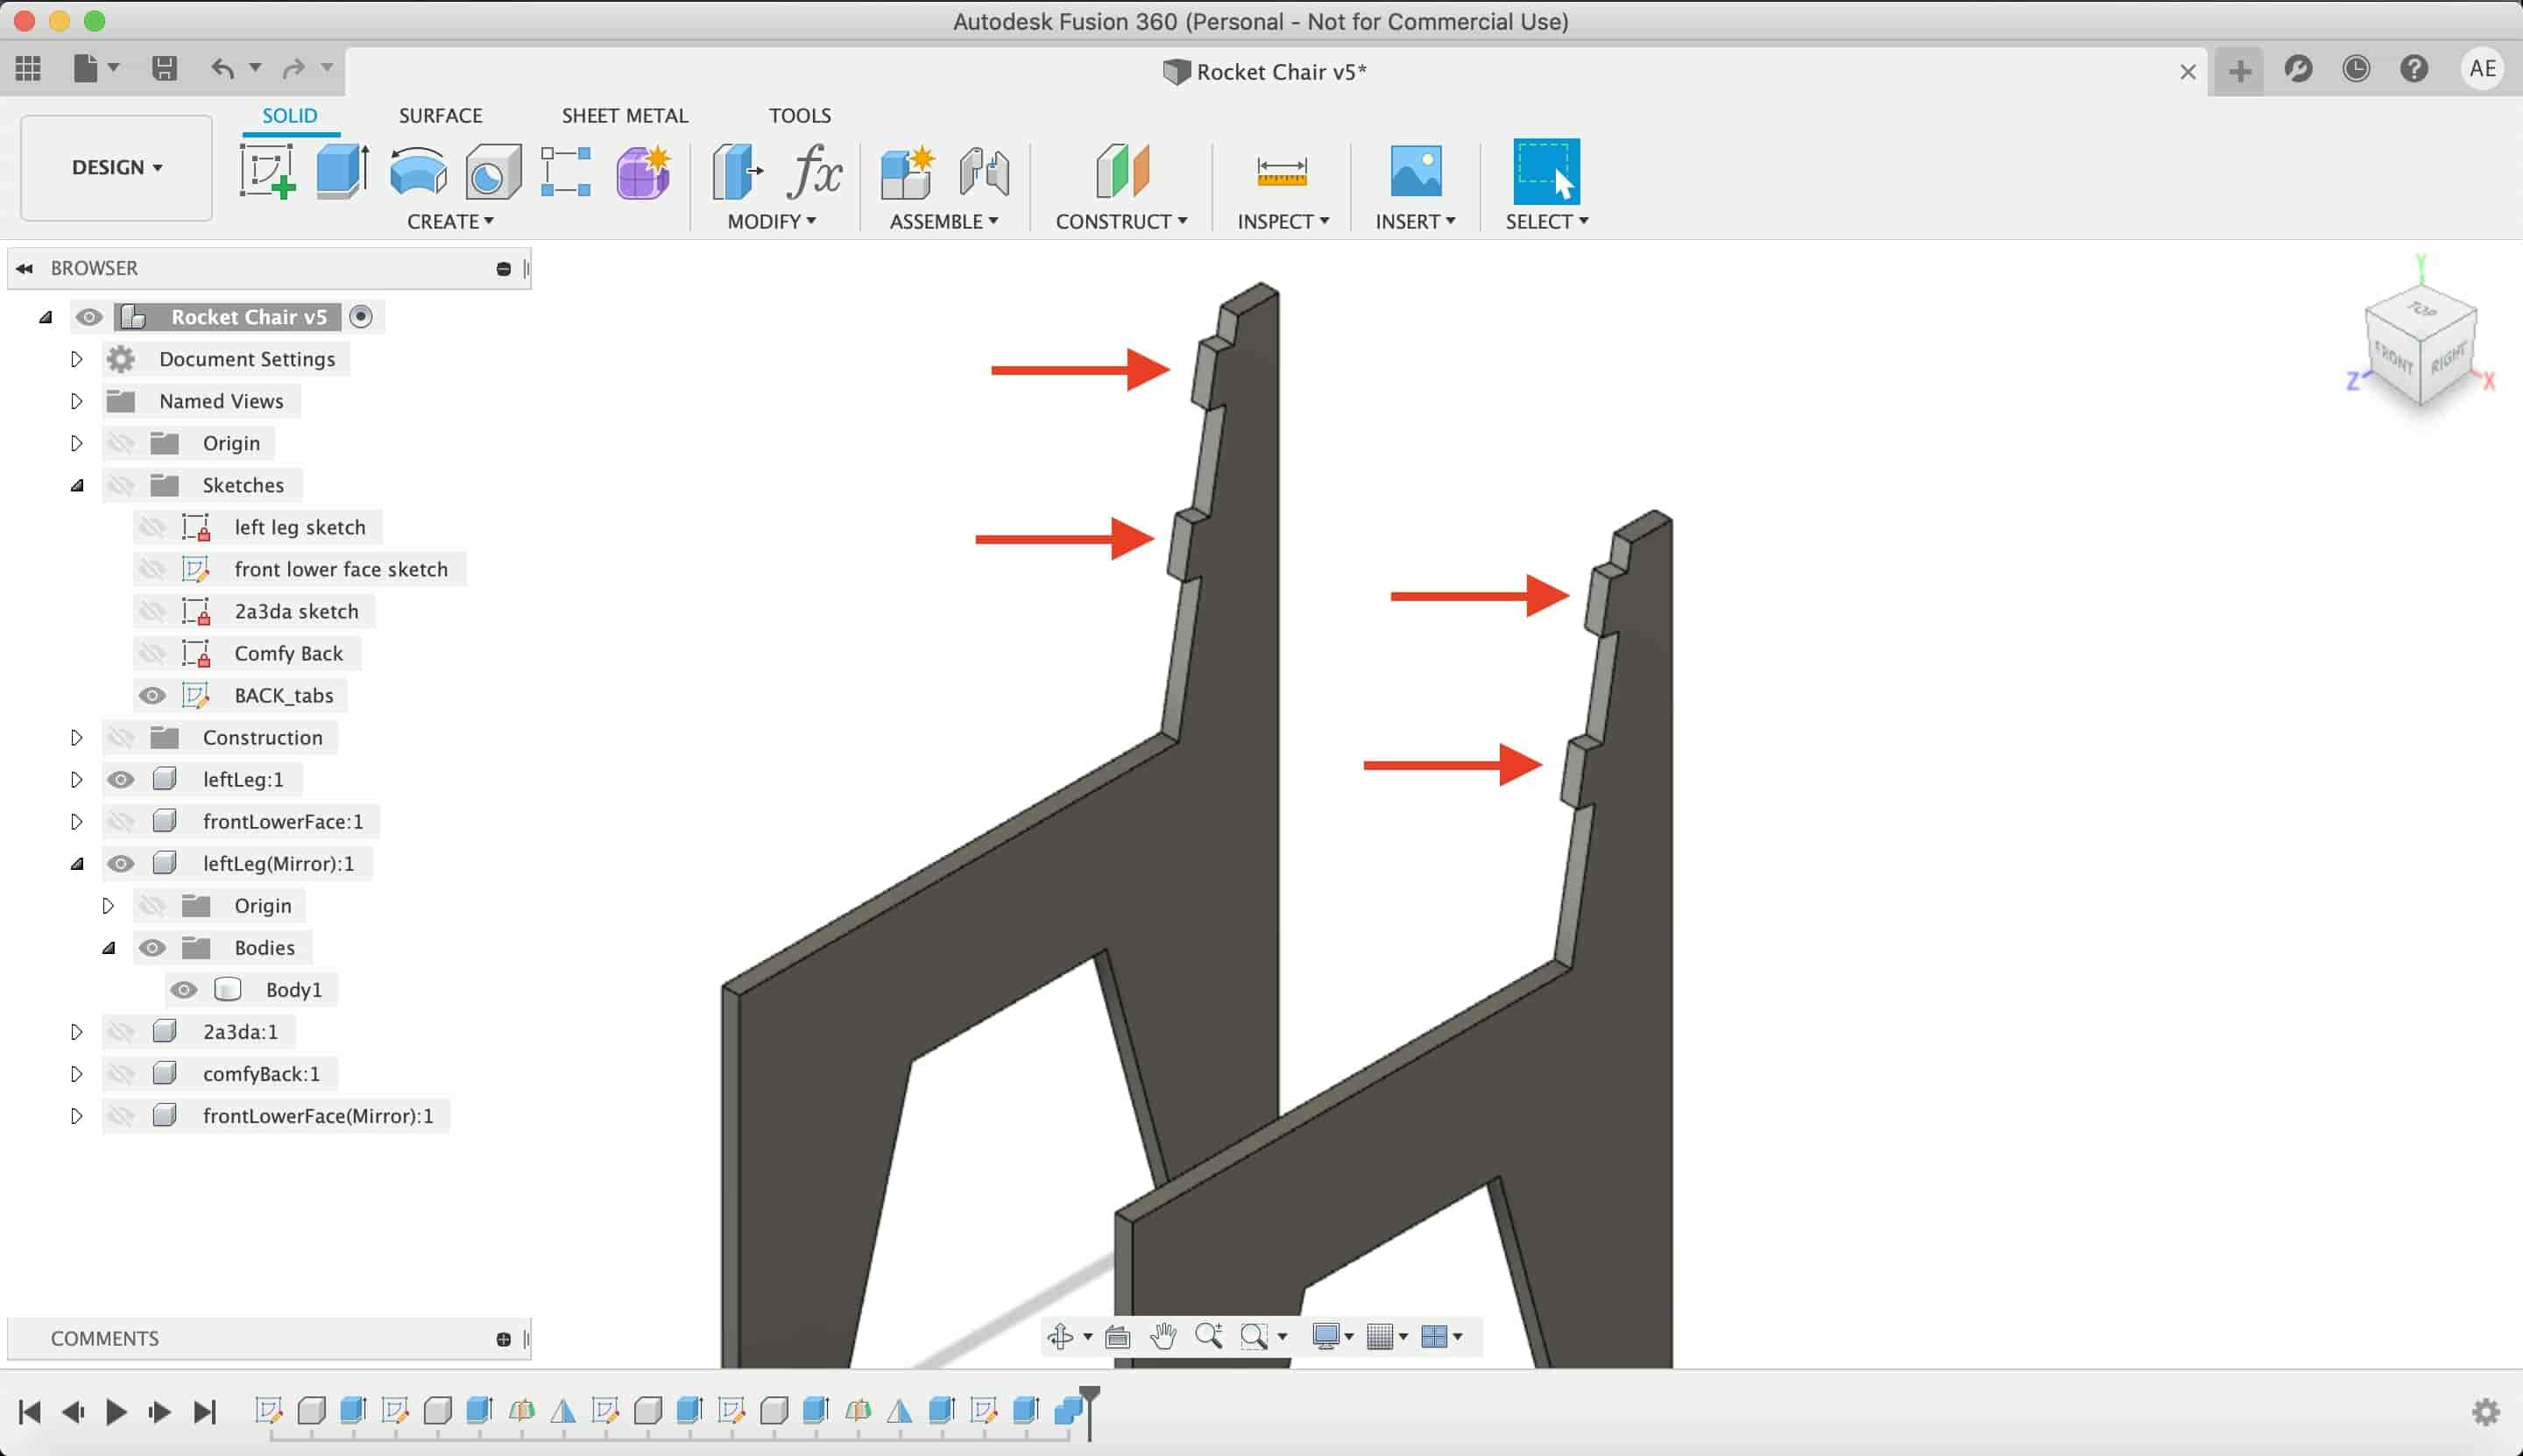Image resolution: width=2523 pixels, height=1456 pixels.
Task: Open the Help question mark icon
Action: (2414, 69)
